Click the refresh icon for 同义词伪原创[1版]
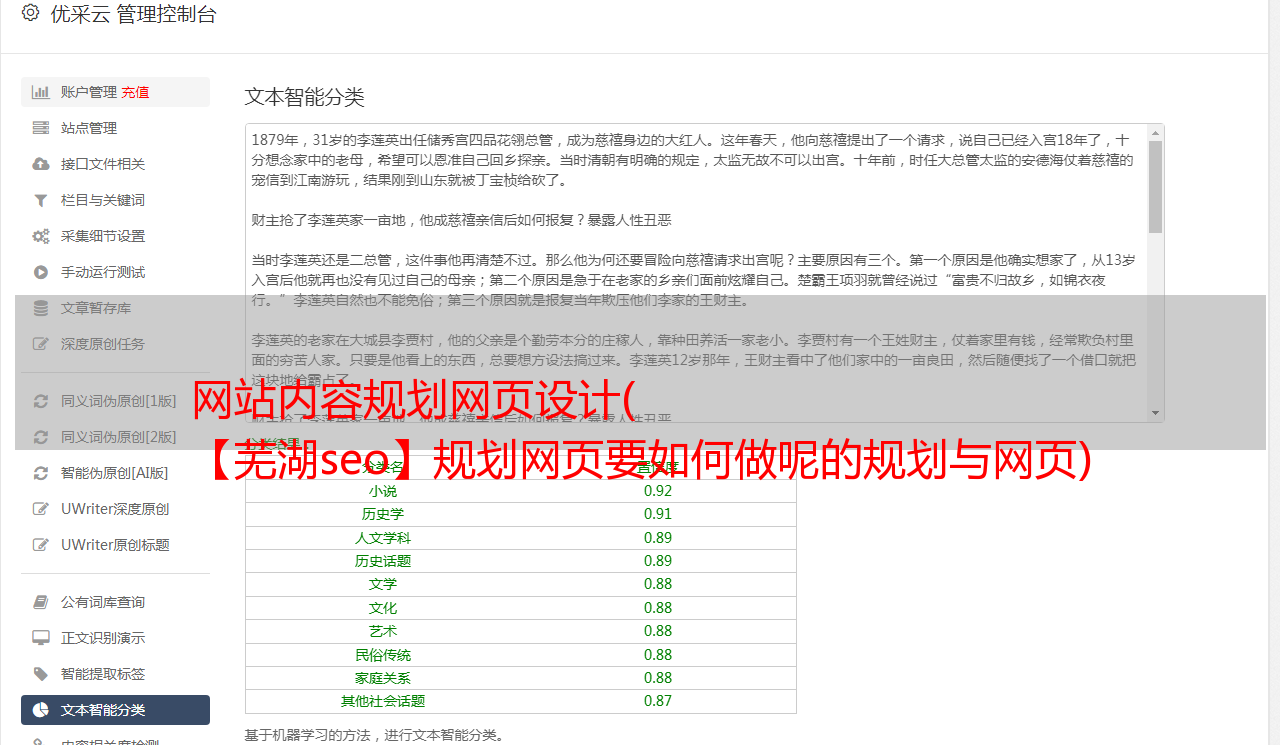This screenshot has height=745, width=1280. [x=41, y=401]
